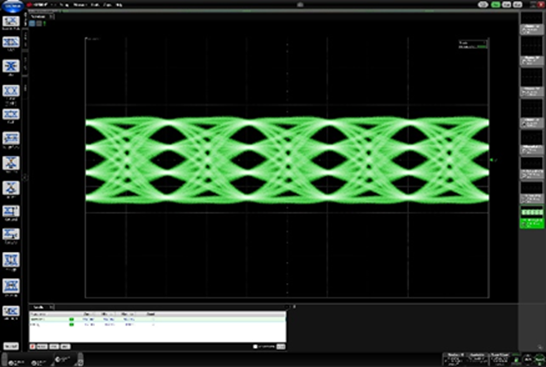Select the topmost waveform thumbnail in right panel
The height and width of the screenshot is (367, 546).
tap(532, 24)
